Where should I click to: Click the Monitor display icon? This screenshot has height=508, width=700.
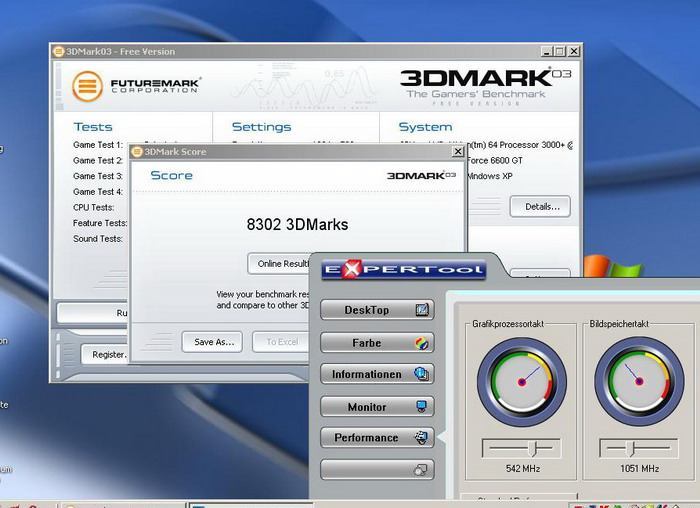click(x=421, y=406)
